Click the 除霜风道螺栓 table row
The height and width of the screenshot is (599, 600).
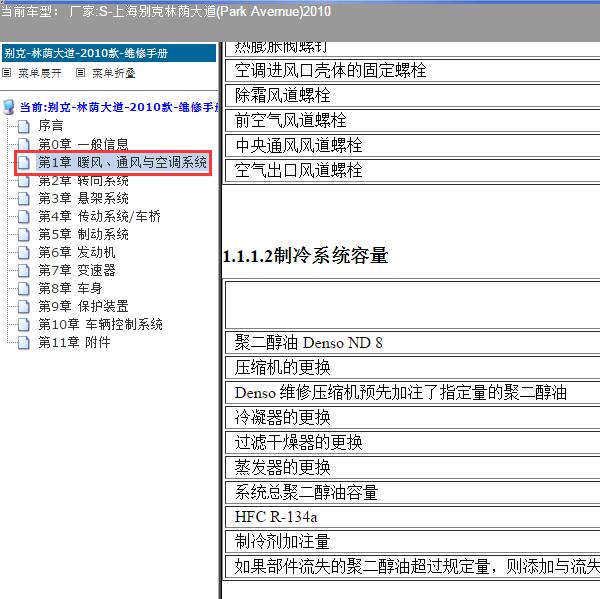coord(412,95)
